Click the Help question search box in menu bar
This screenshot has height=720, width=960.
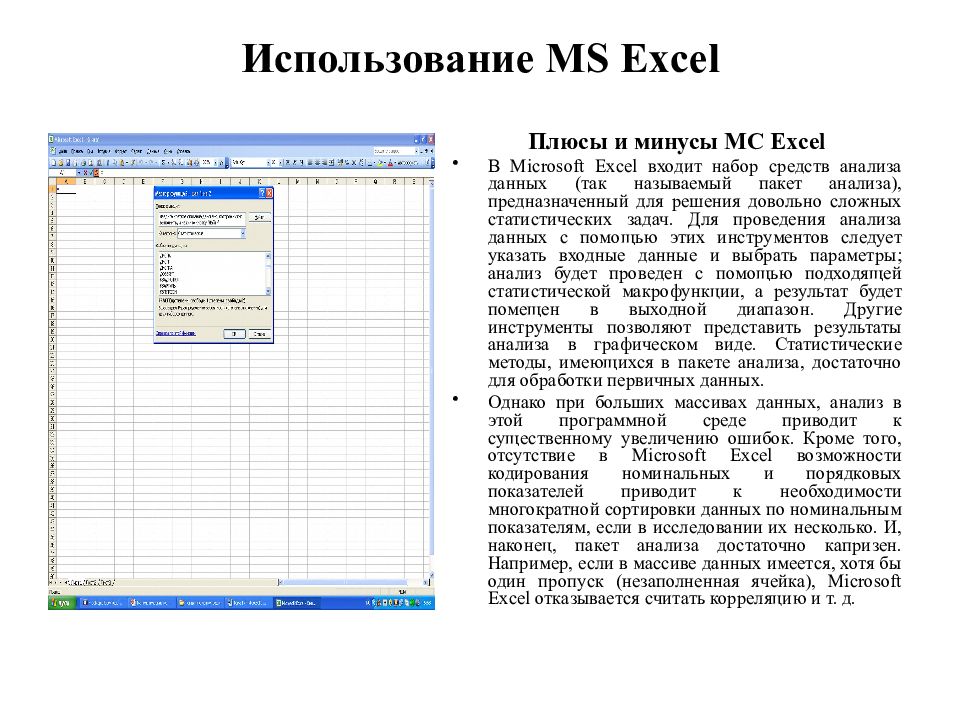pos(396,151)
